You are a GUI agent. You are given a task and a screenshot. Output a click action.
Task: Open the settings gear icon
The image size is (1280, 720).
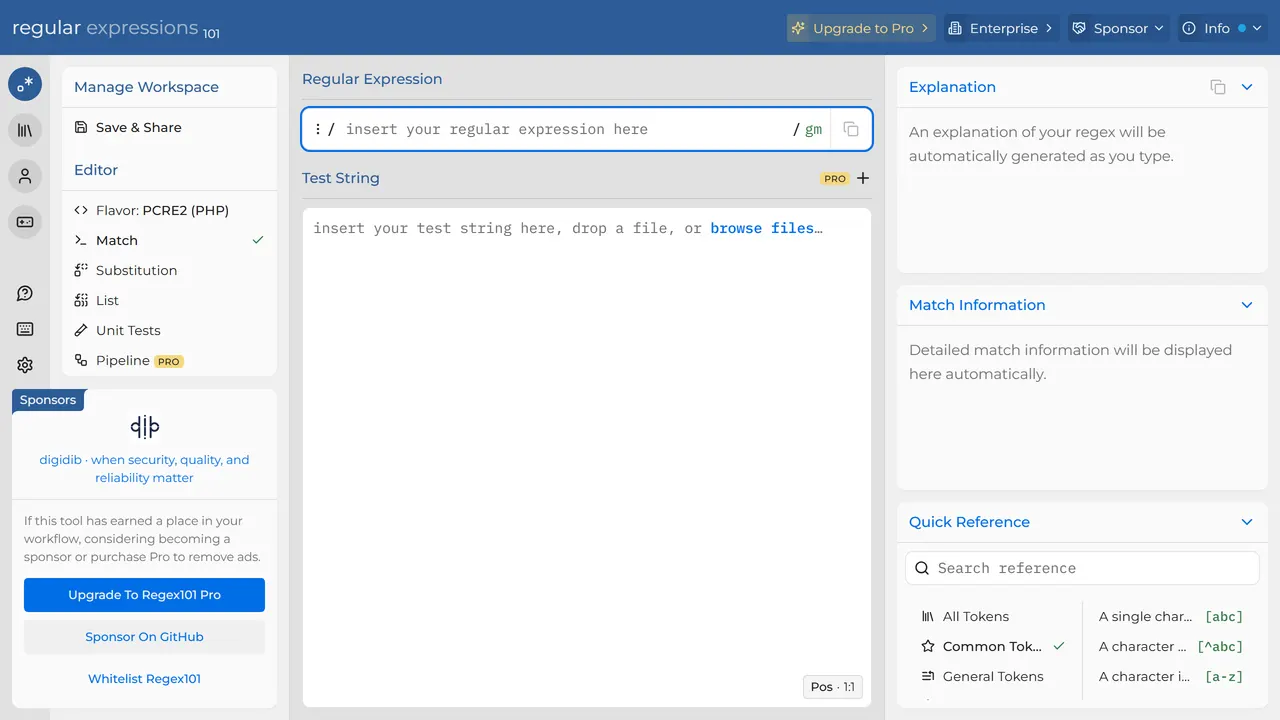tap(25, 365)
